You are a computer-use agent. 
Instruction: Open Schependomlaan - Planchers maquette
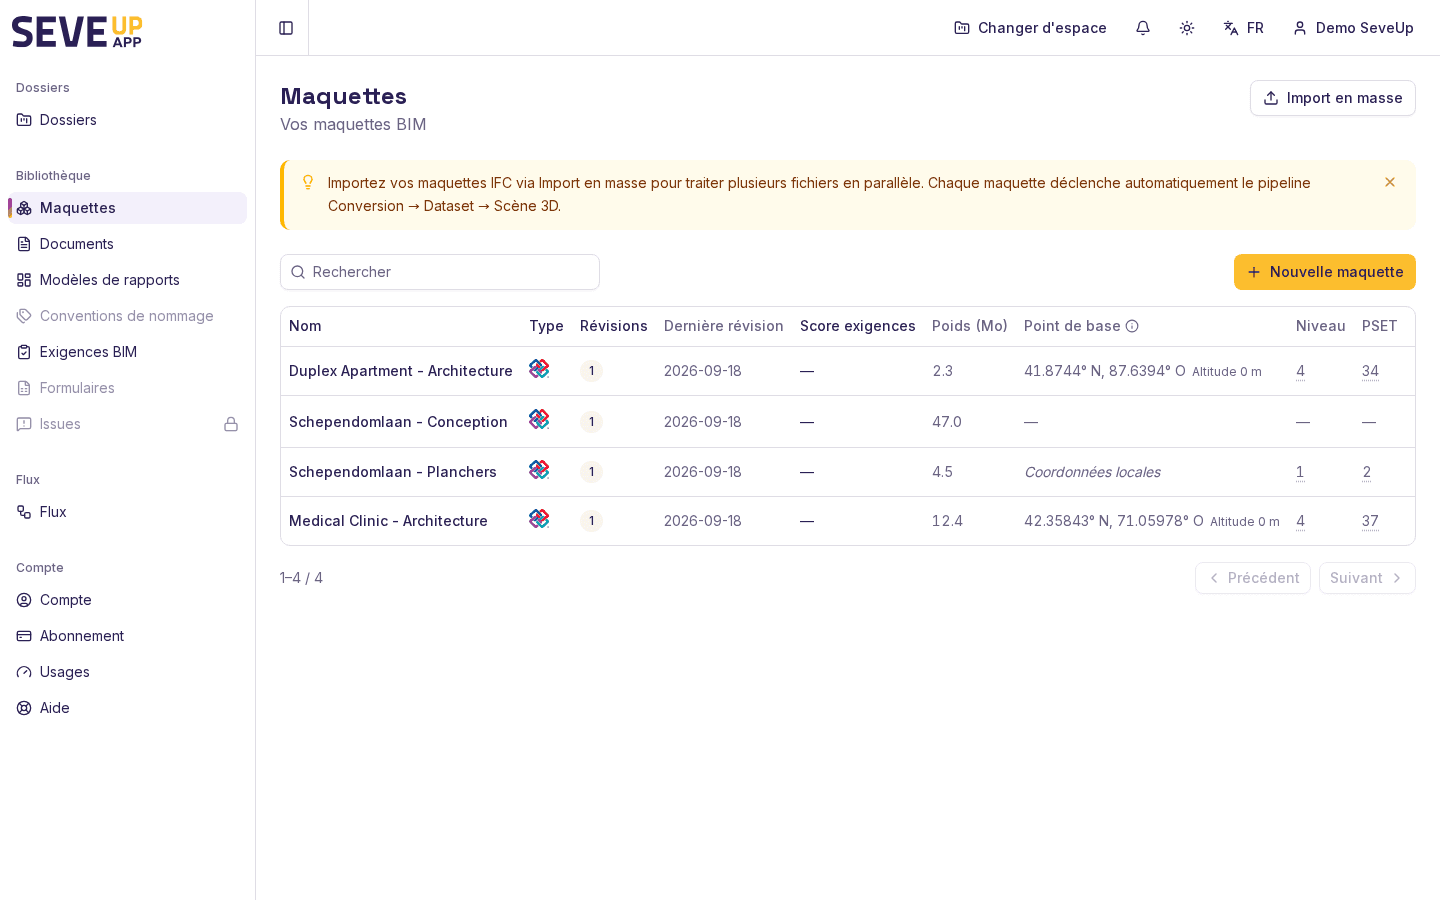tap(393, 472)
